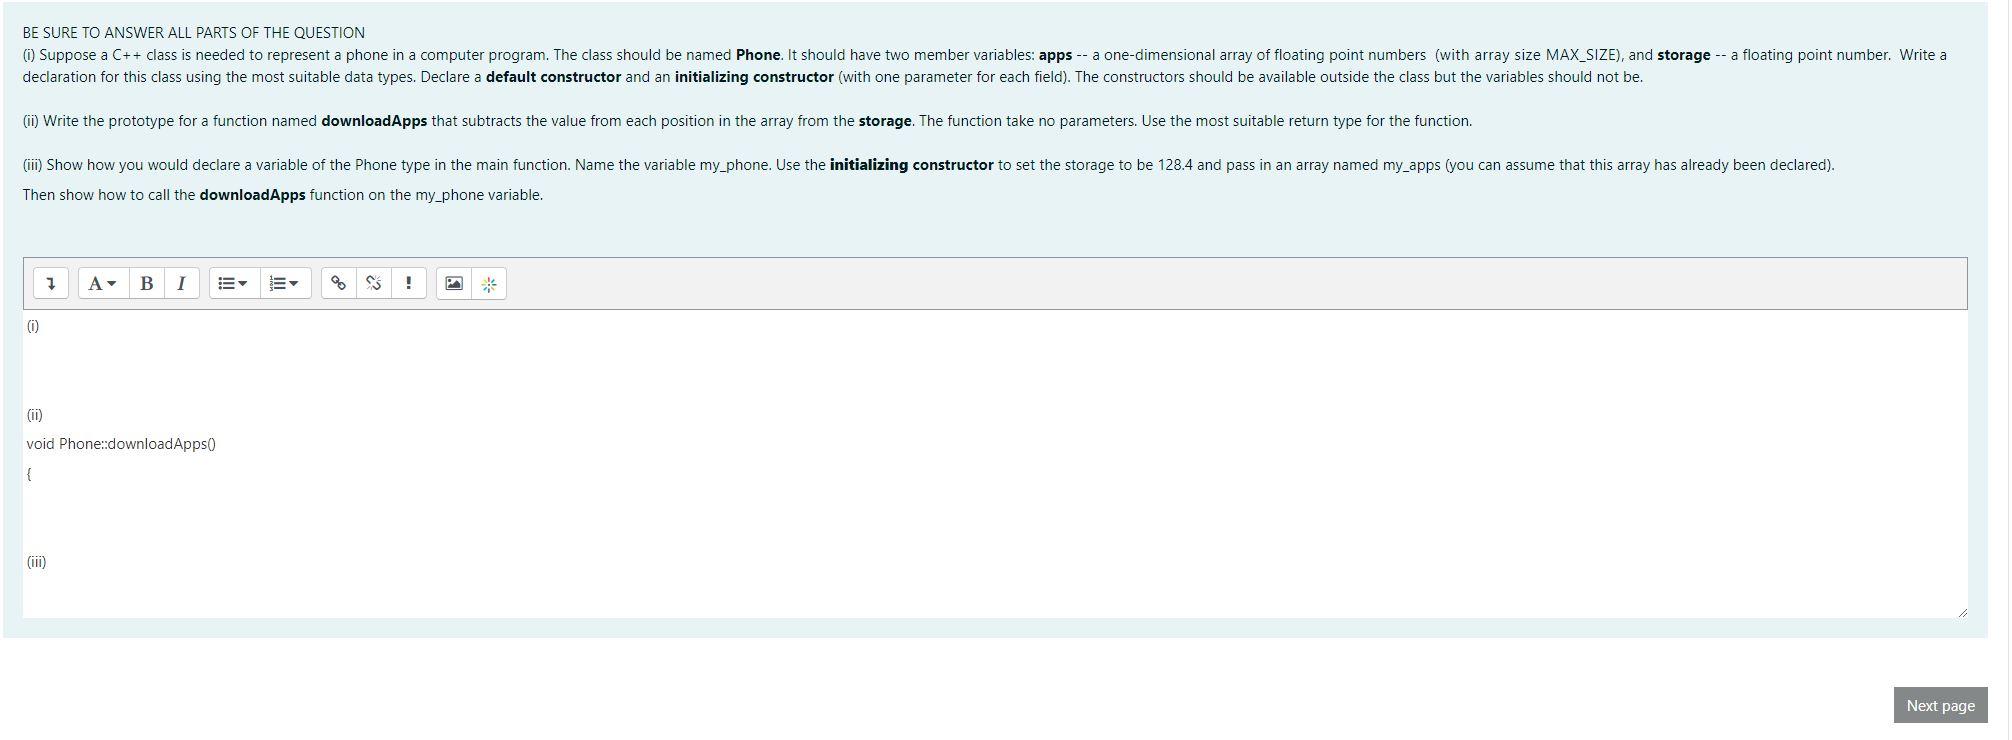Insert an image using the picture icon
The width and height of the screenshot is (2012, 740).
tap(454, 283)
